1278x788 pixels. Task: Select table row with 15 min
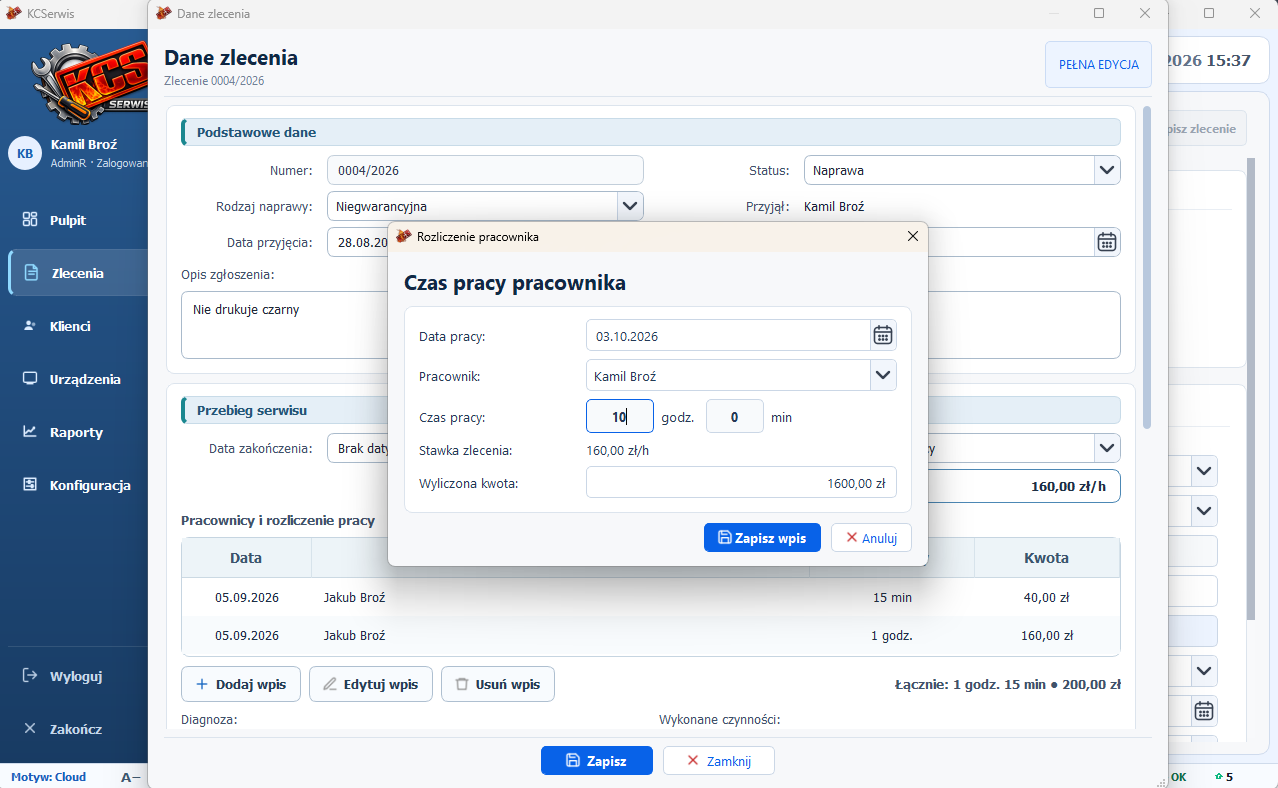tap(650, 597)
